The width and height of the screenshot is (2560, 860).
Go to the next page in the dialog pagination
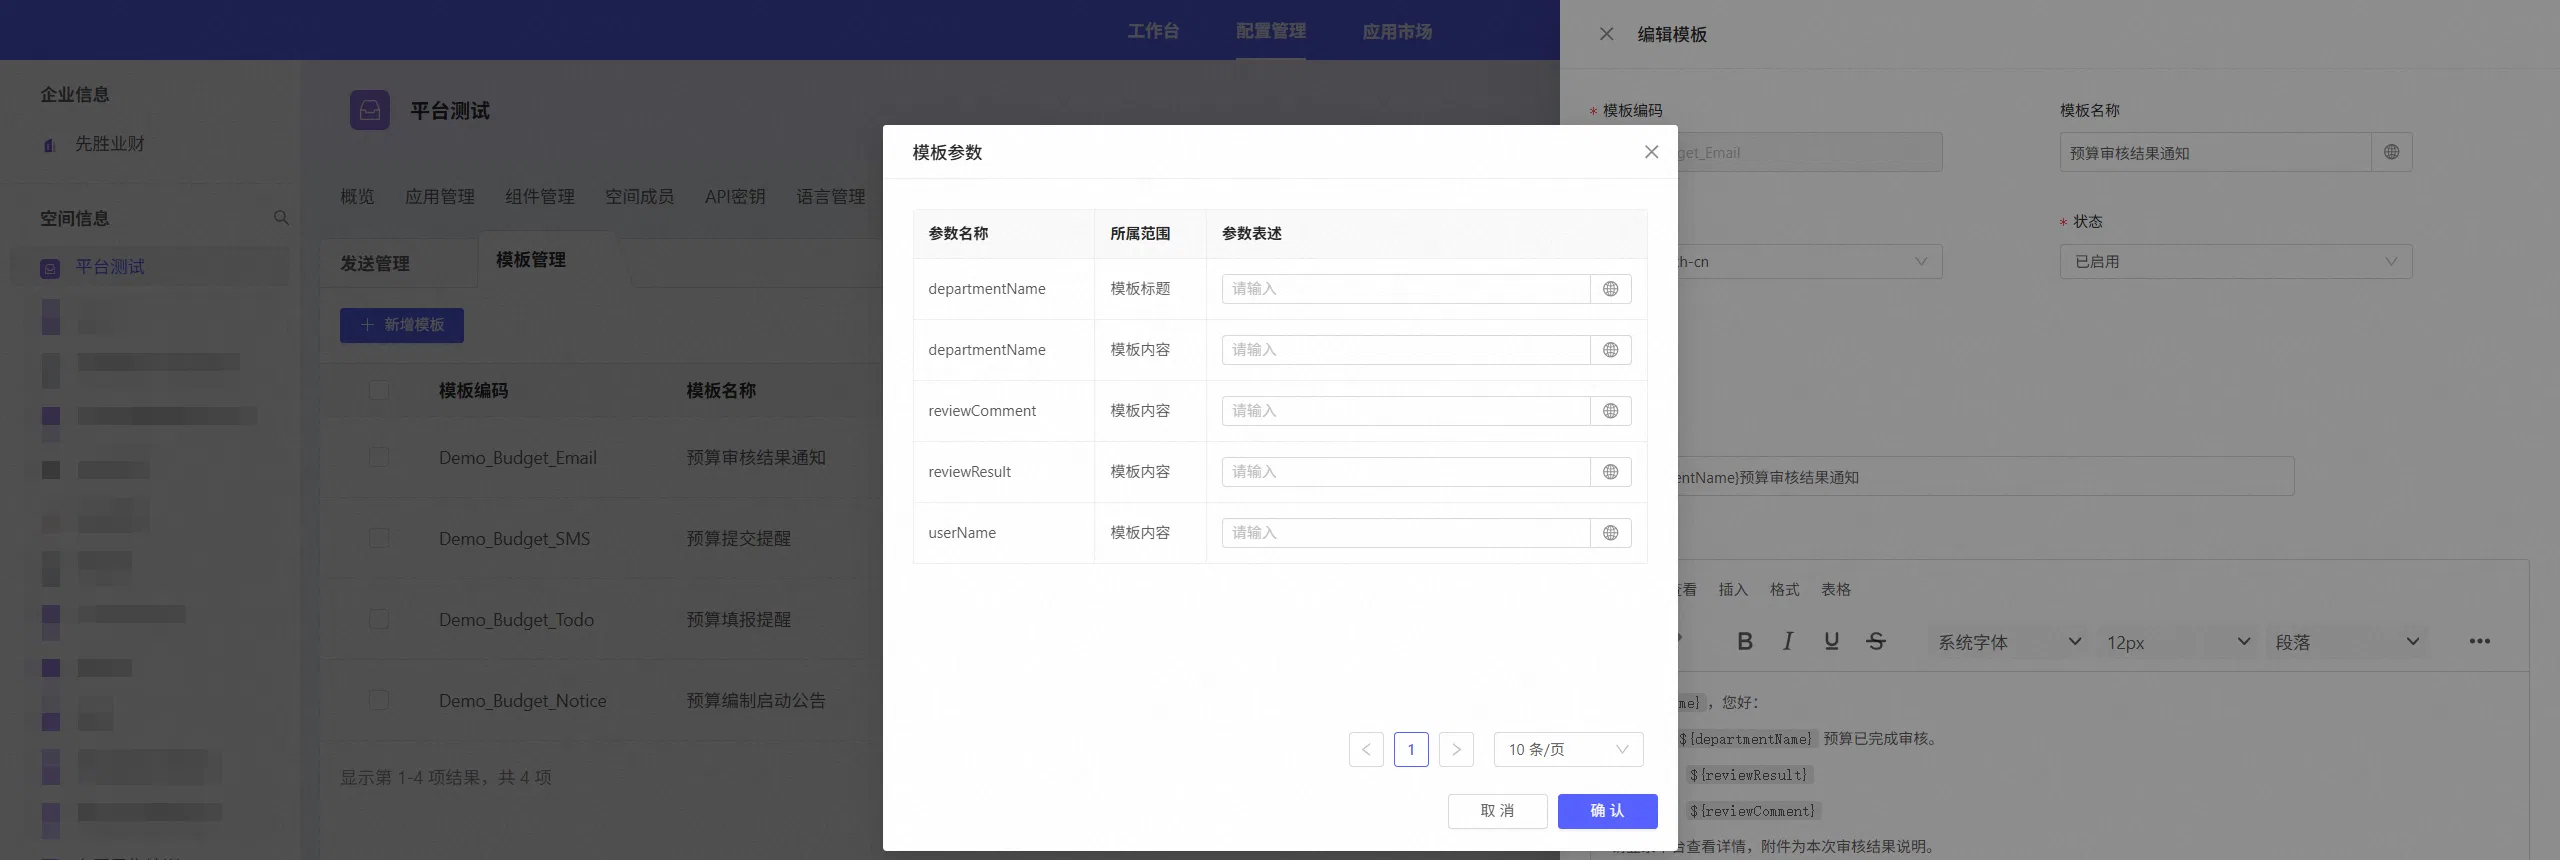1456,749
